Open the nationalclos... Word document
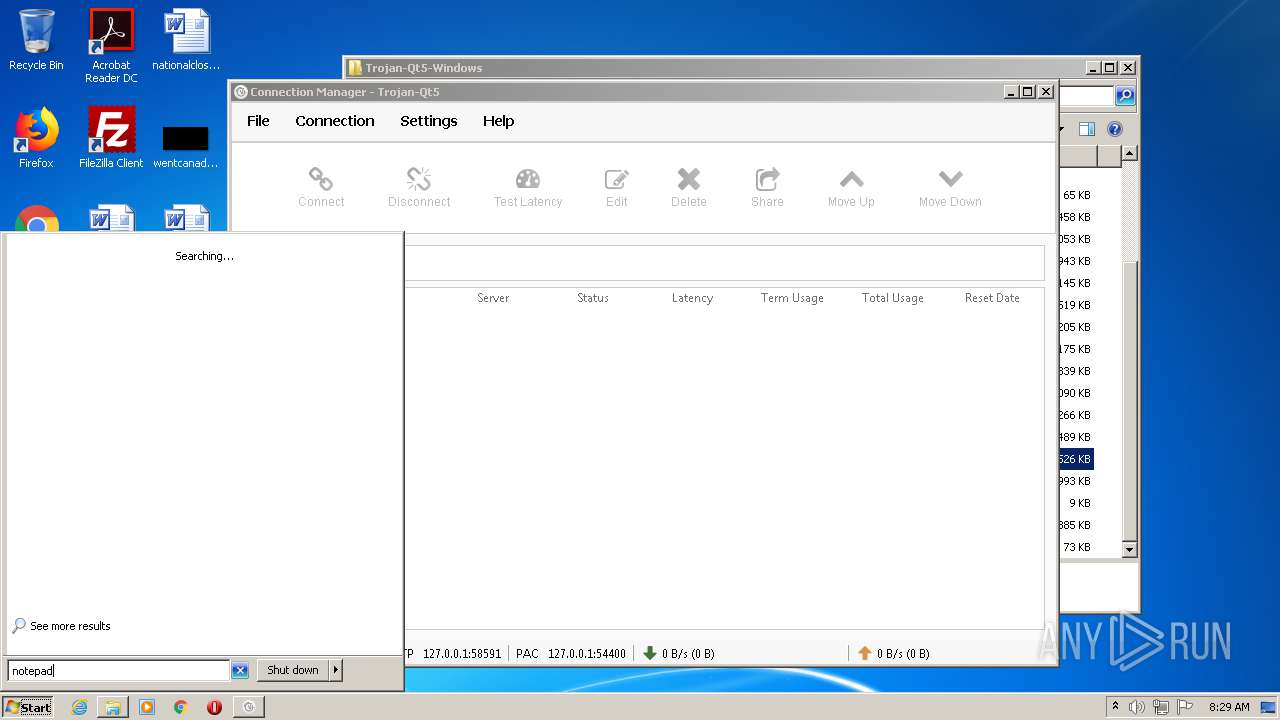The image size is (1280, 720). (x=186, y=41)
